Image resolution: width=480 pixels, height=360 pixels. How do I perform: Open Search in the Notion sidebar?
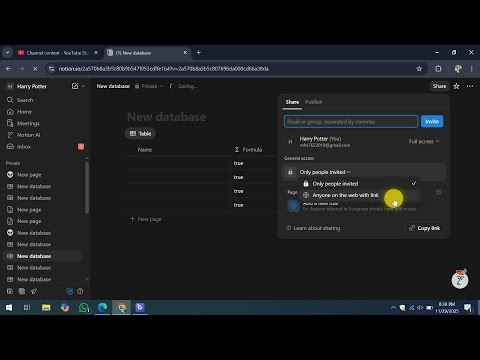25,100
